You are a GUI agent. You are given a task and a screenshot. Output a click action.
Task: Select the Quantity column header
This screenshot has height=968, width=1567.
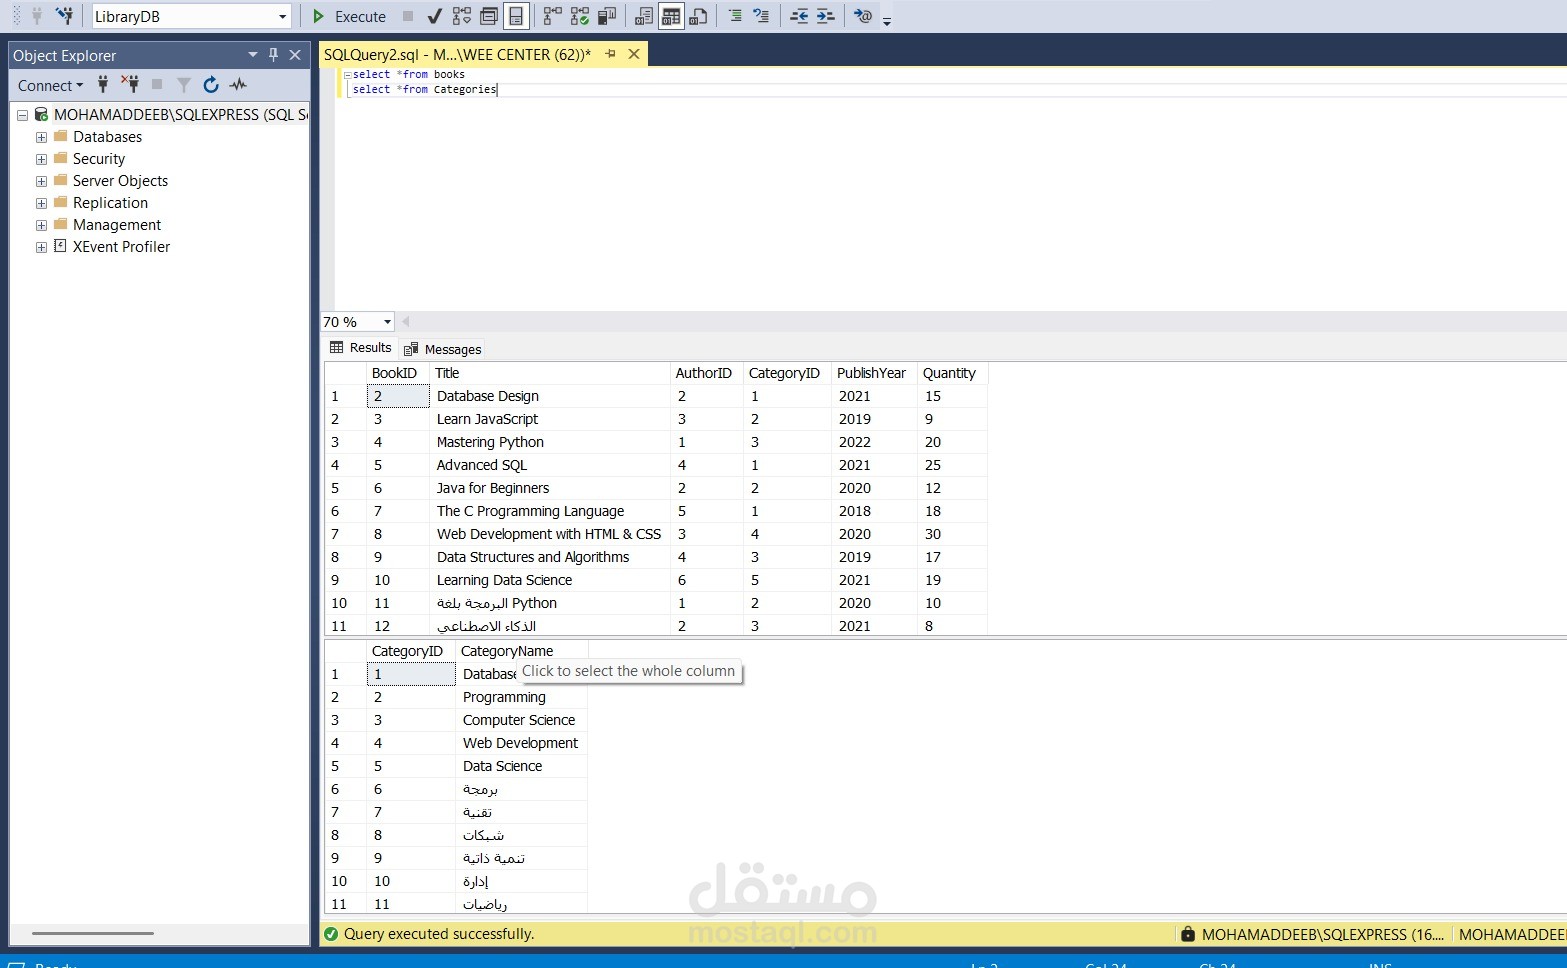pos(952,373)
